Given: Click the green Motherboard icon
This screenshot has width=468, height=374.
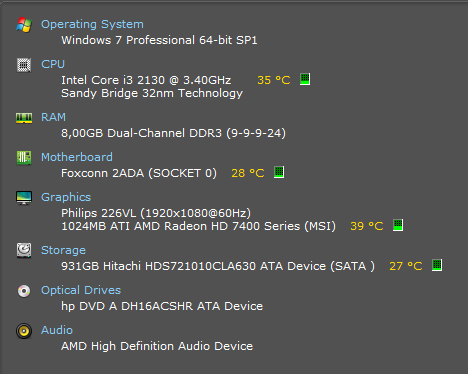Looking at the screenshot, I should 24,158.
